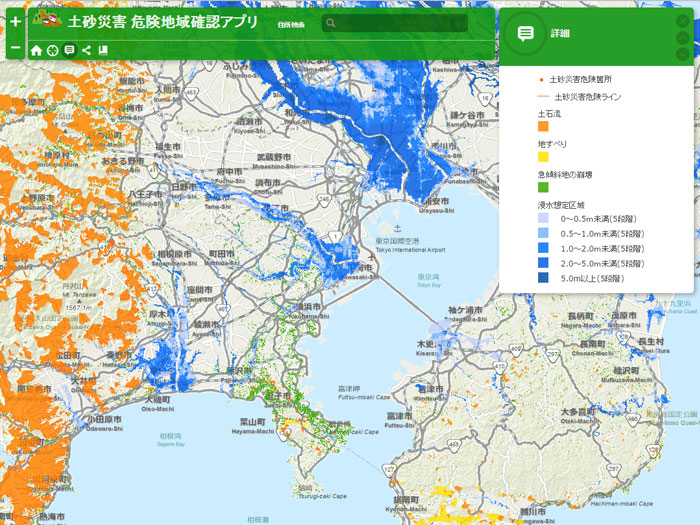Open the bookmark icon in the toolbar

(x=103, y=50)
